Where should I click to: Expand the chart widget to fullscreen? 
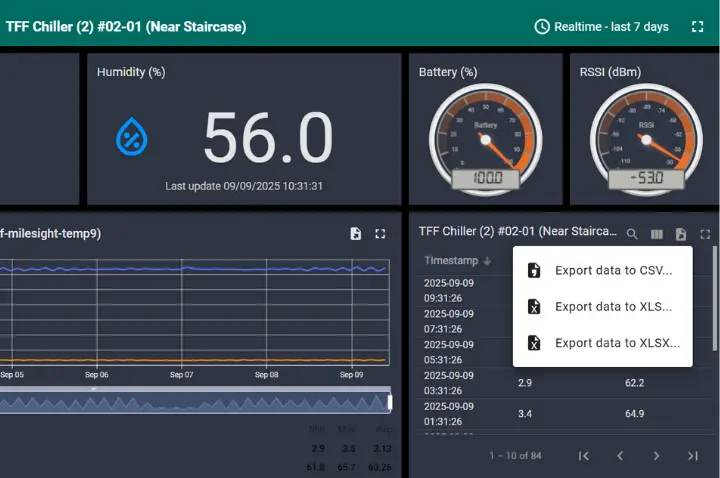click(380, 234)
